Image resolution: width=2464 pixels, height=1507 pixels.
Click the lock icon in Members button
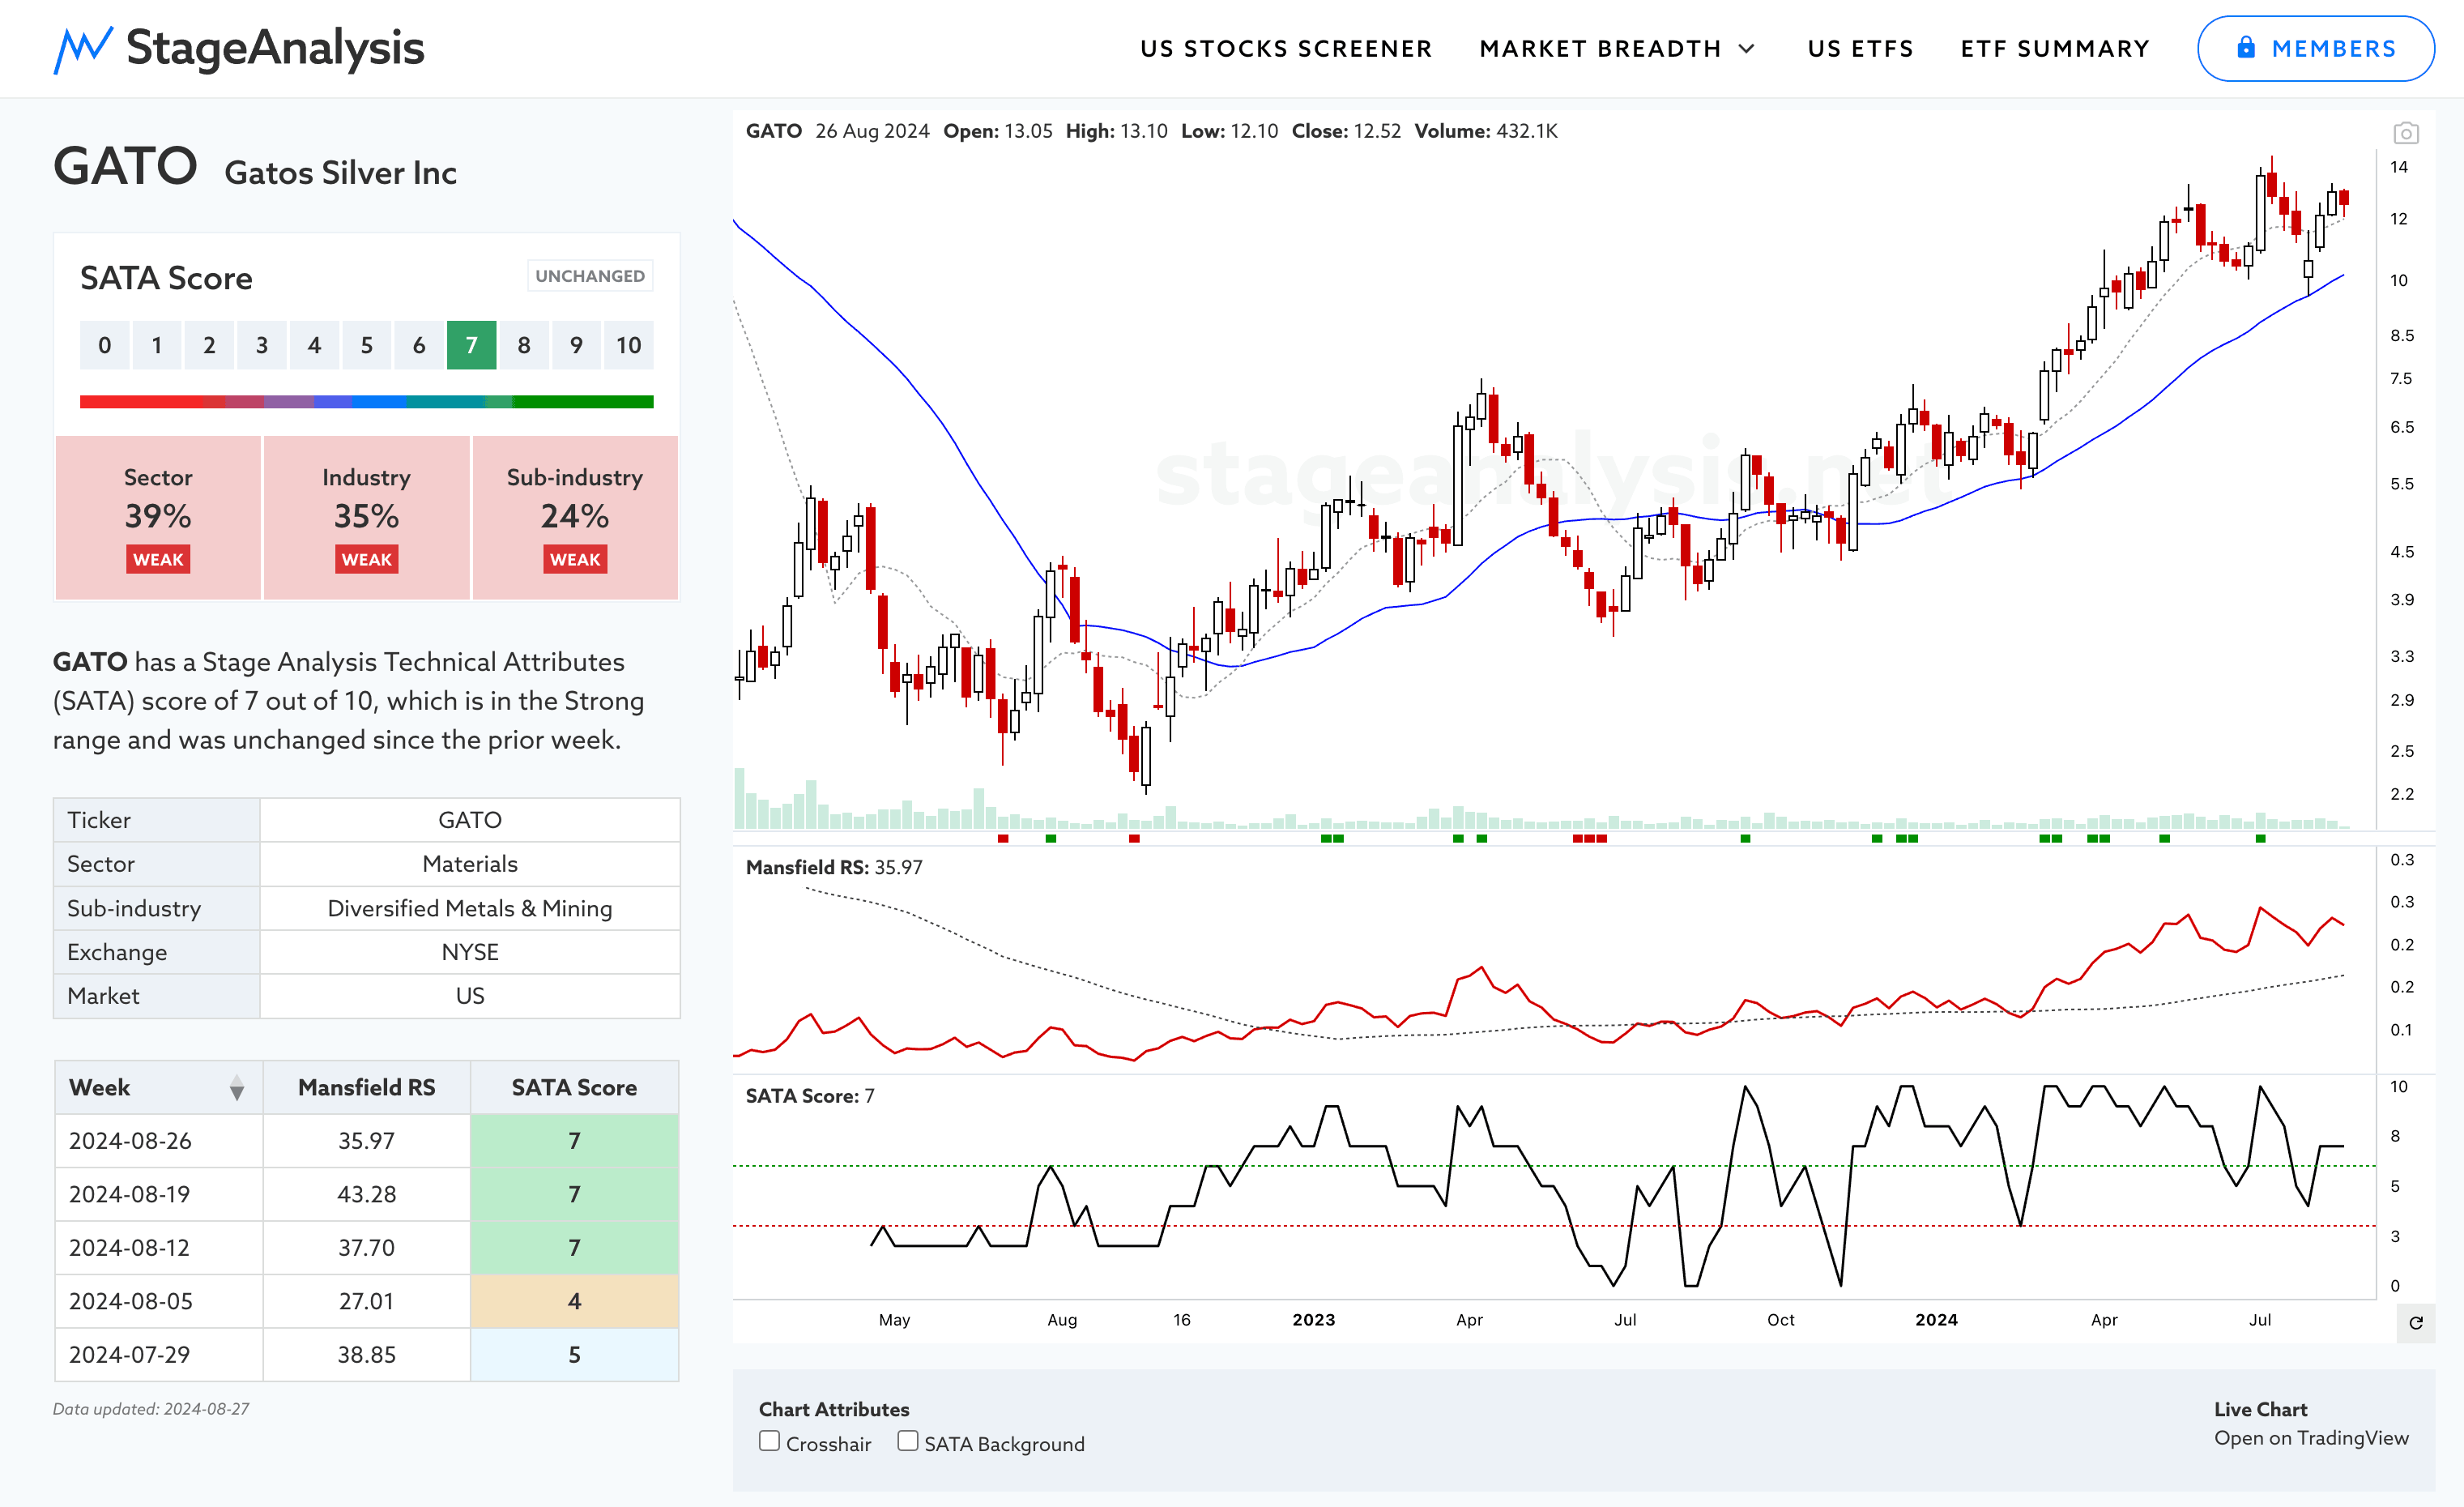click(2246, 47)
